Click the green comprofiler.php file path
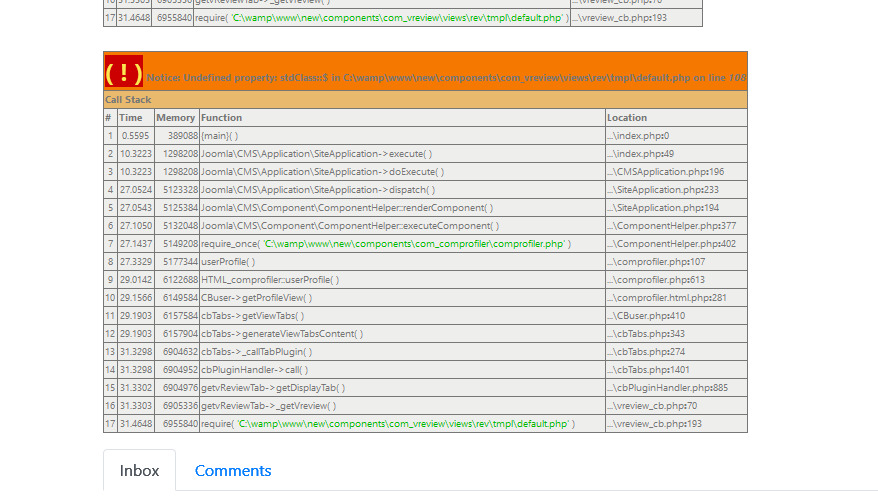878x500 pixels. coord(415,244)
